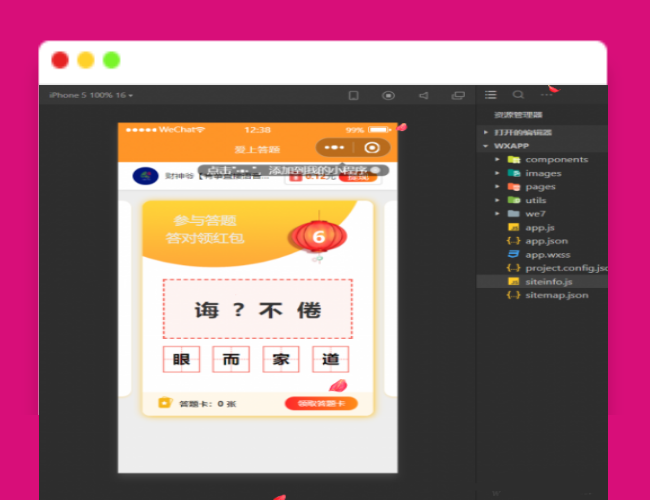
Task: Open project.config.json file
Action: pos(566,268)
